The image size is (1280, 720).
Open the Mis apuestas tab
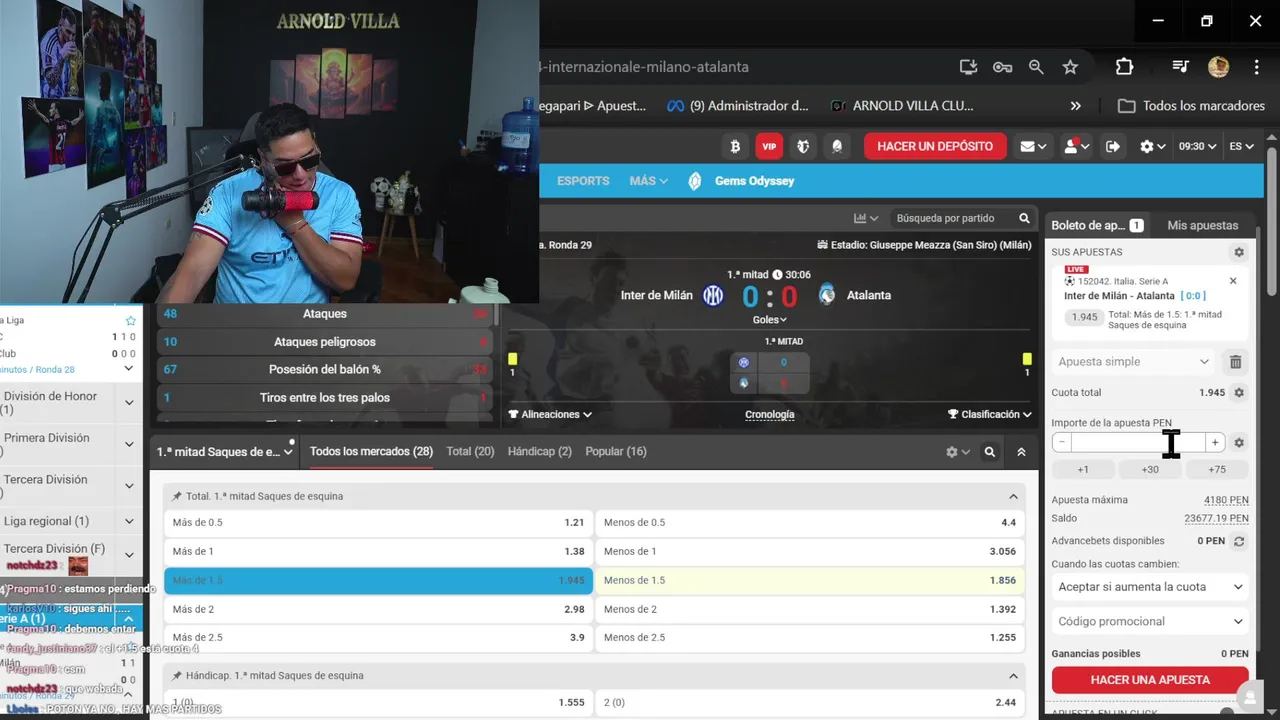coord(1202,226)
